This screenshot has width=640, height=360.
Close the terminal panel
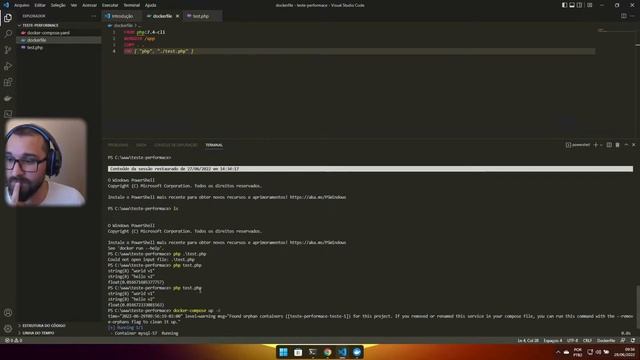point(633,145)
